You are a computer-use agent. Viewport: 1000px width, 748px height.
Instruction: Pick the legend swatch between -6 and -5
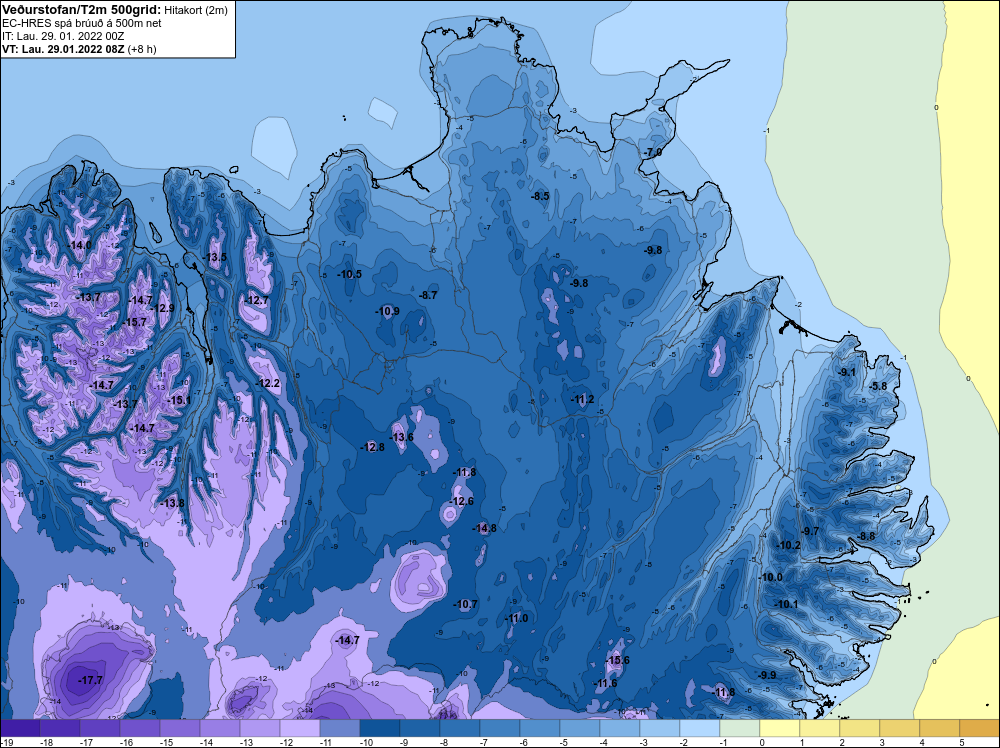tap(540, 728)
